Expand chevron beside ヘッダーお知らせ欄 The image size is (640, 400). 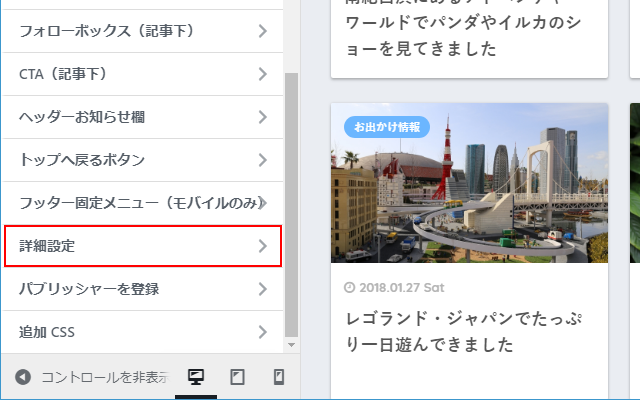pos(263,117)
